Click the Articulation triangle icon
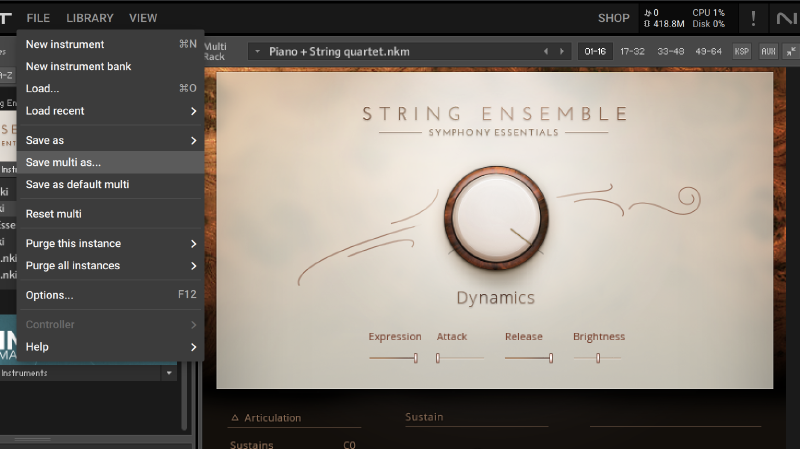The image size is (800, 449). [x=235, y=418]
